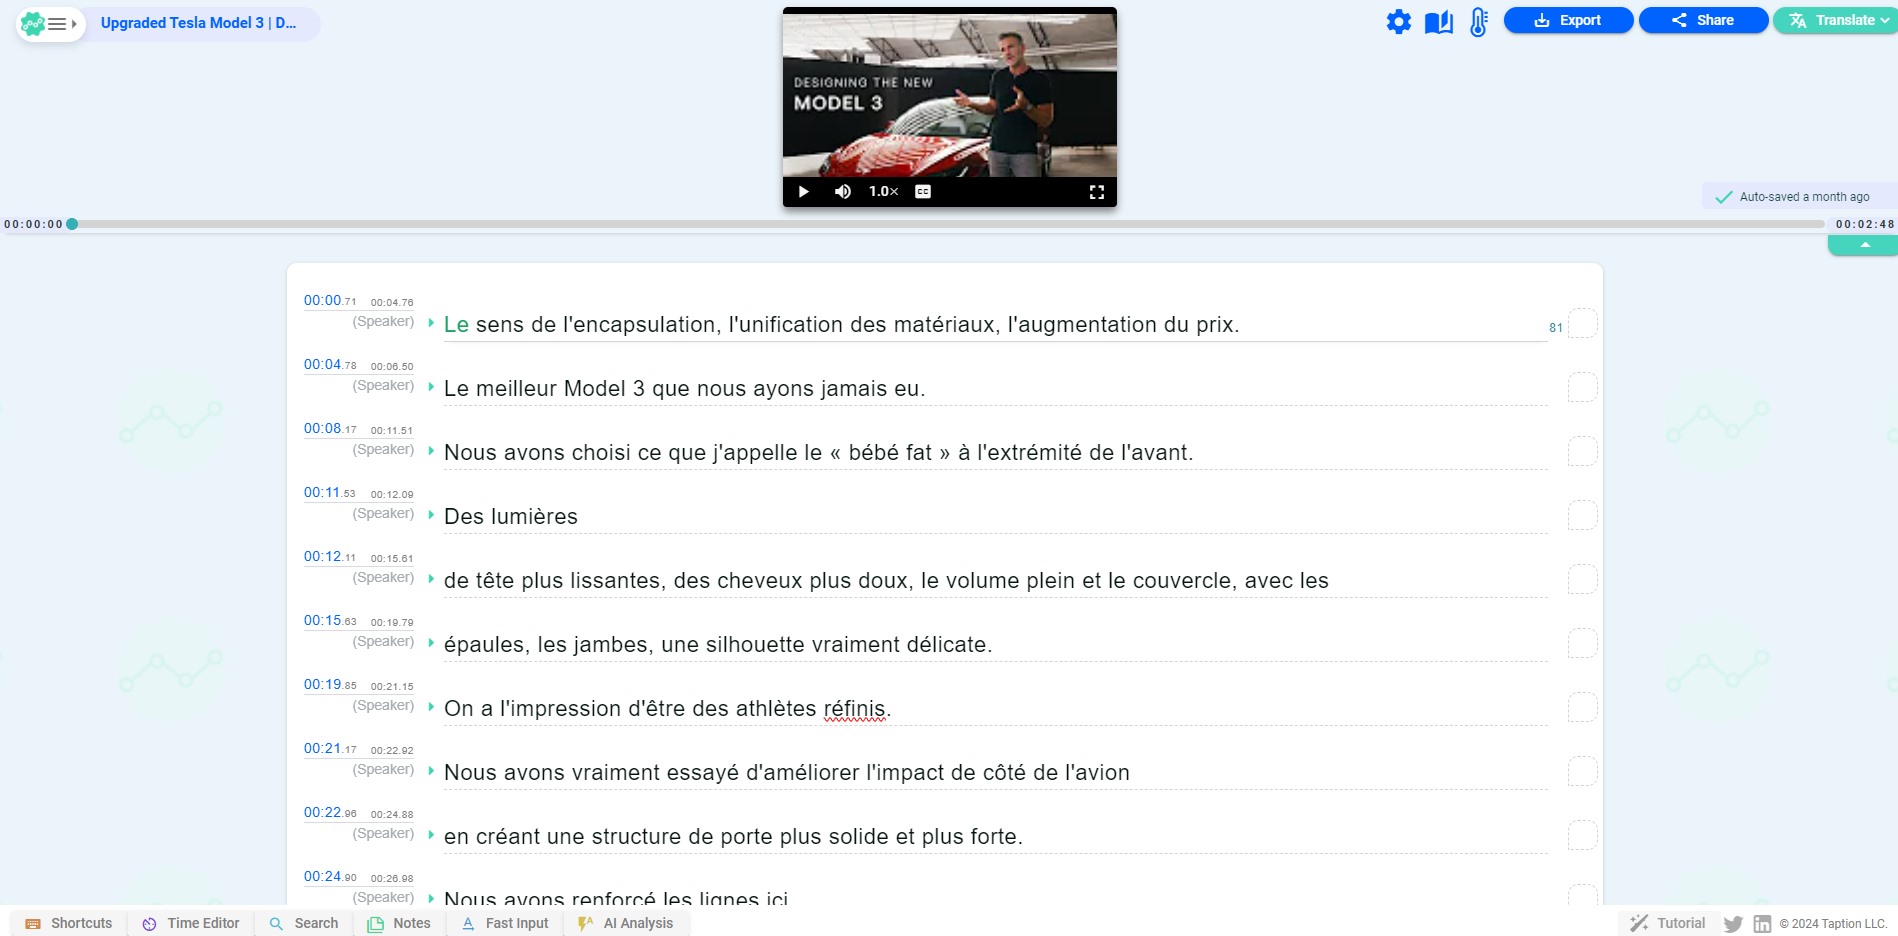Click the 00:02:48 total duration label
This screenshot has width=1898, height=936.
[x=1864, y=224]
